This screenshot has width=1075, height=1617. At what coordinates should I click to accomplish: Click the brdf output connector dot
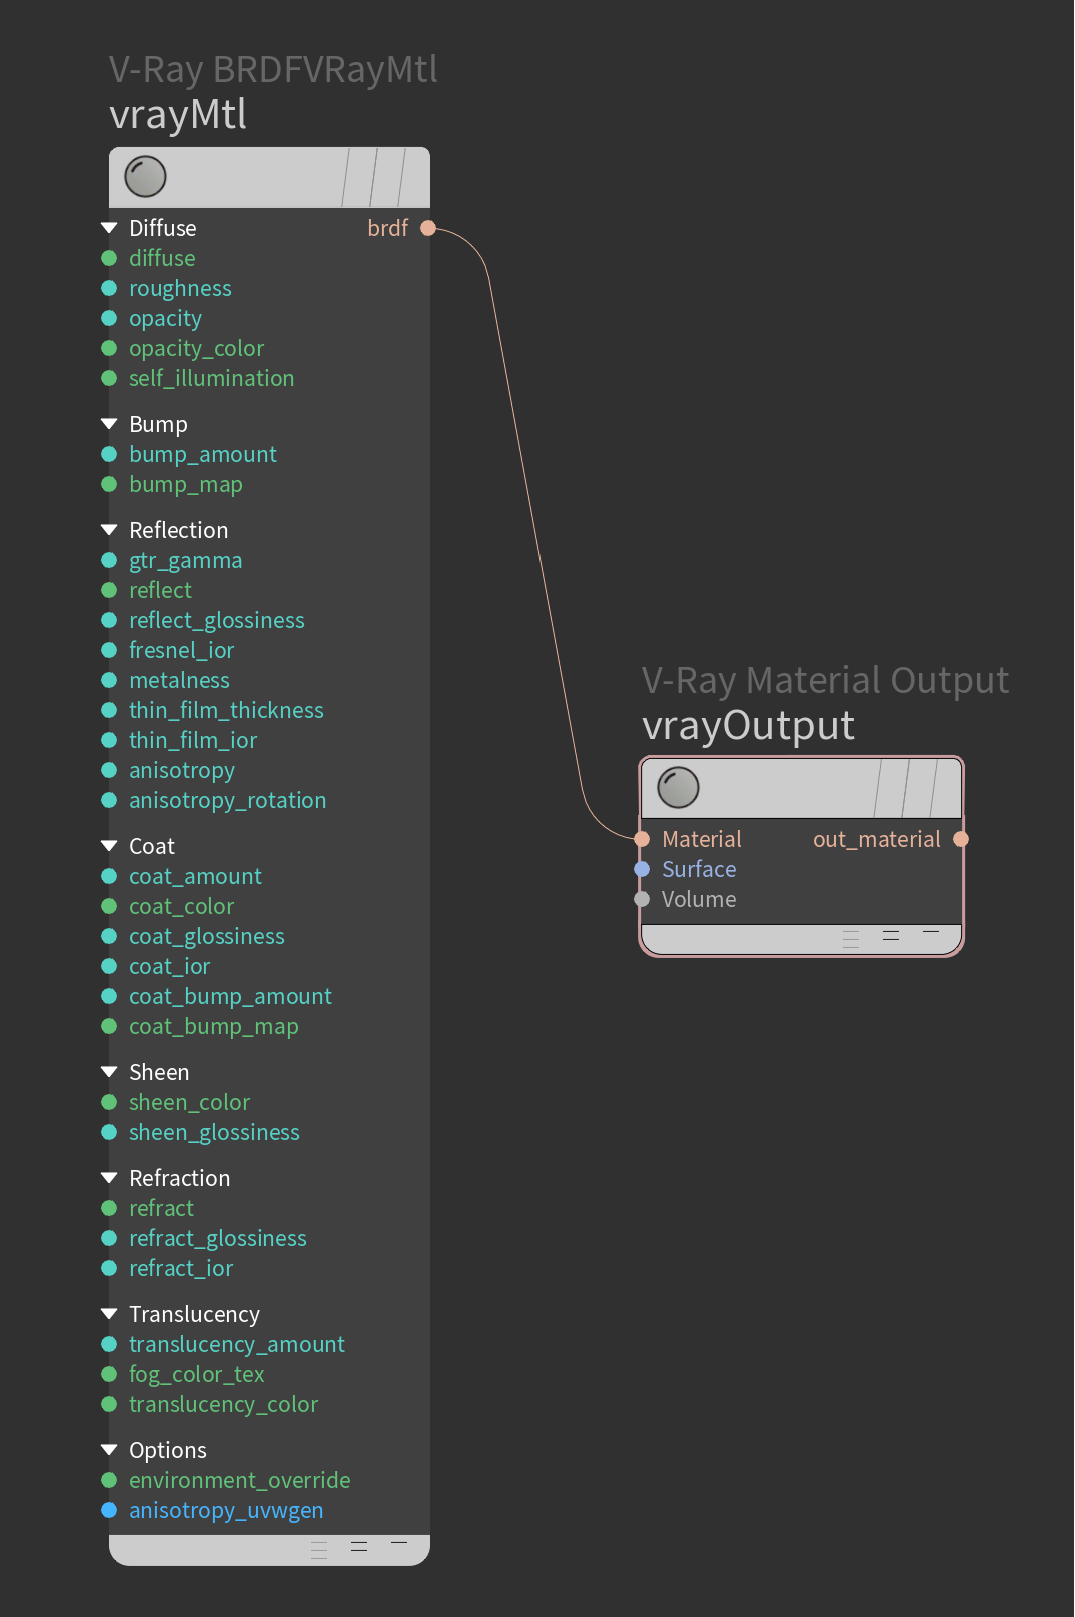coord(428,228)
